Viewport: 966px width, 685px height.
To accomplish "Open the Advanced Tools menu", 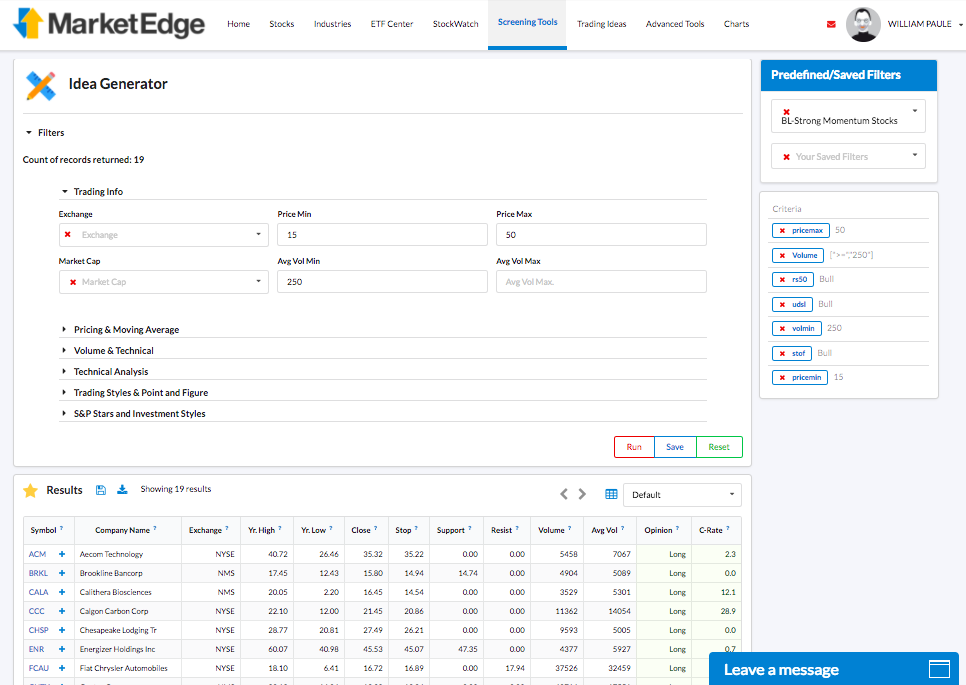I will (675, 24).
